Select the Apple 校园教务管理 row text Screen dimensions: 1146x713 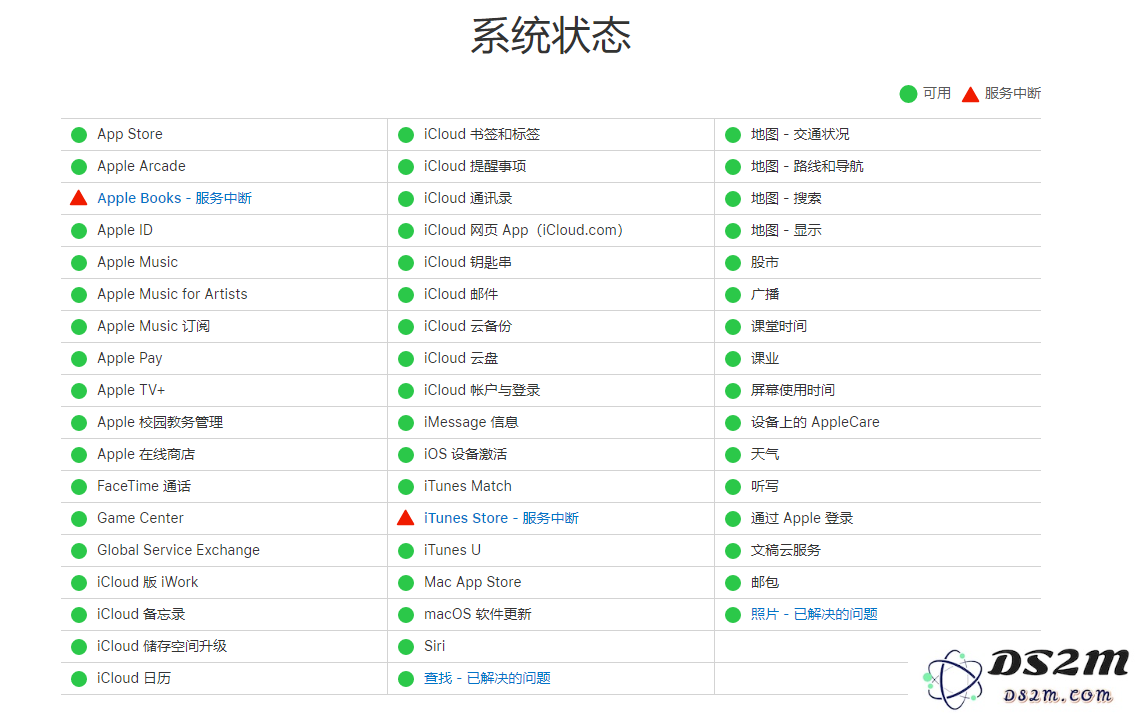point(160,422)
